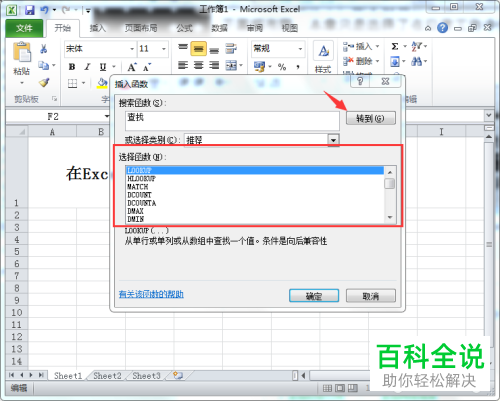Click the Copy icon in clipboard group
500x401 pixels.
coord(43,65)
